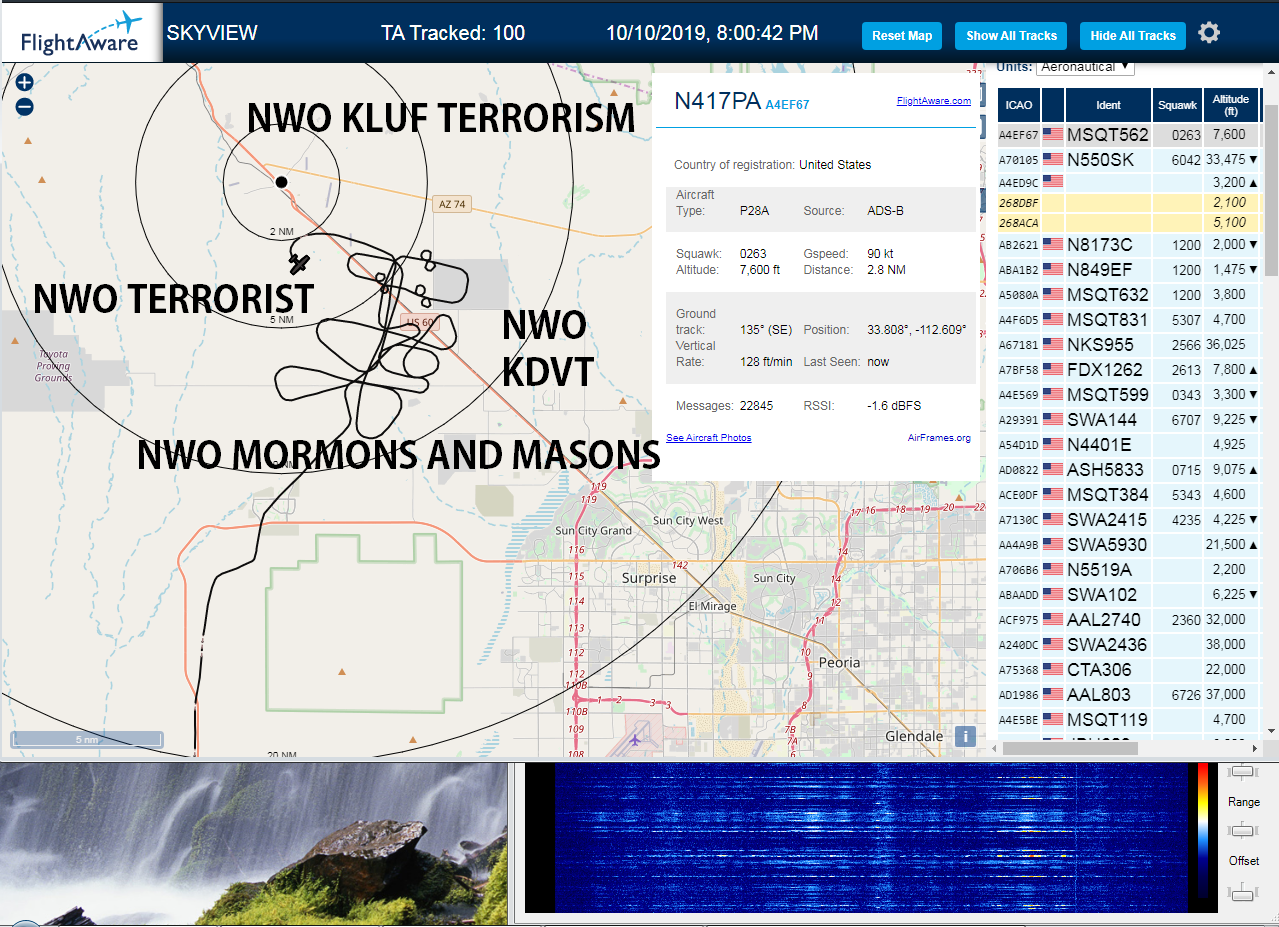Select the MSQT831 aircraft row
The width and height of the screenshot is (1279, 927).
pyautogui.click(x=1129, y=319)
